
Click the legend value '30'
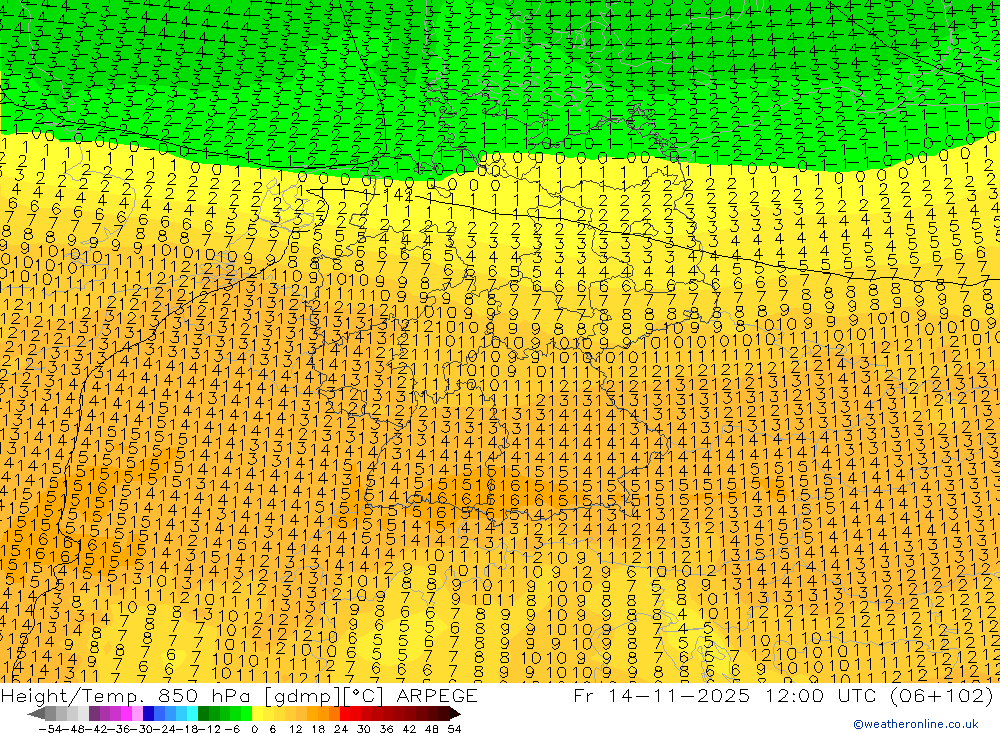tap(364, 729)
